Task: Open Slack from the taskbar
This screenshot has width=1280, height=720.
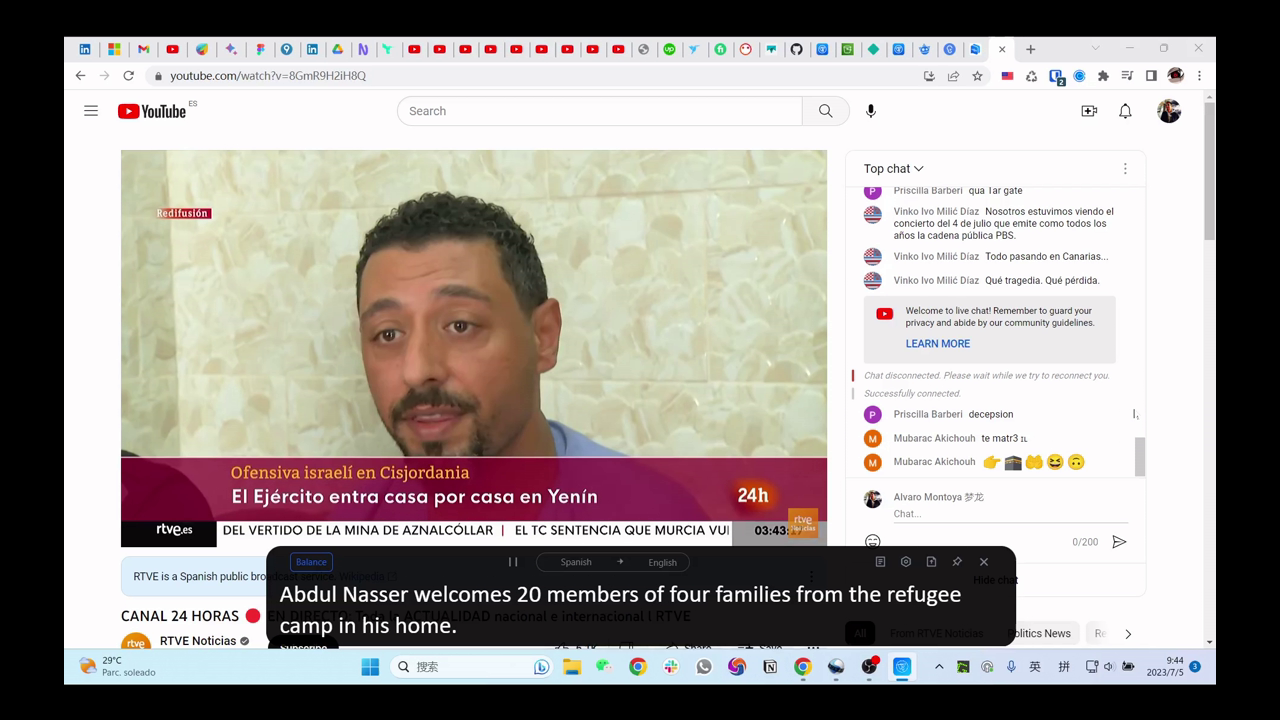Action: tap(671, 667)
